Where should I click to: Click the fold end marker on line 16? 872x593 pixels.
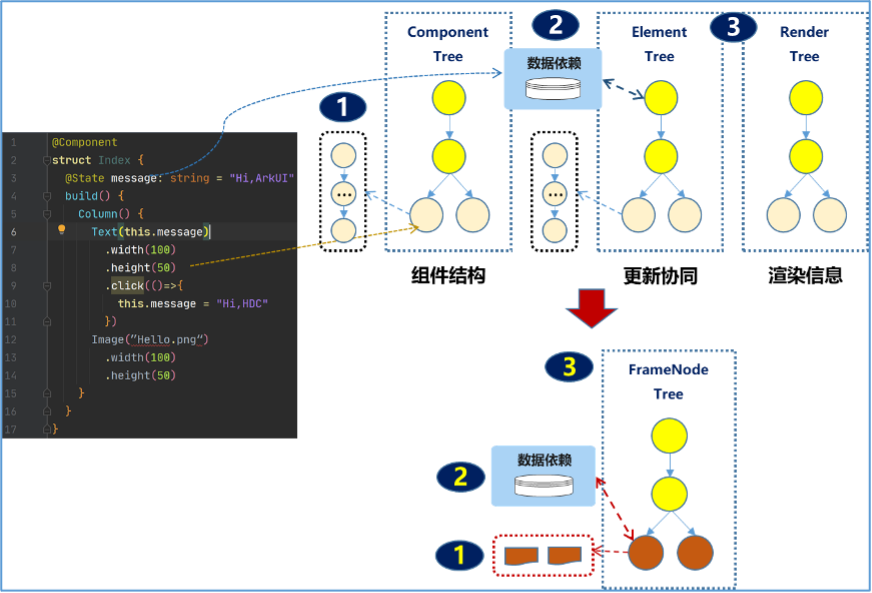coord(47,411)
